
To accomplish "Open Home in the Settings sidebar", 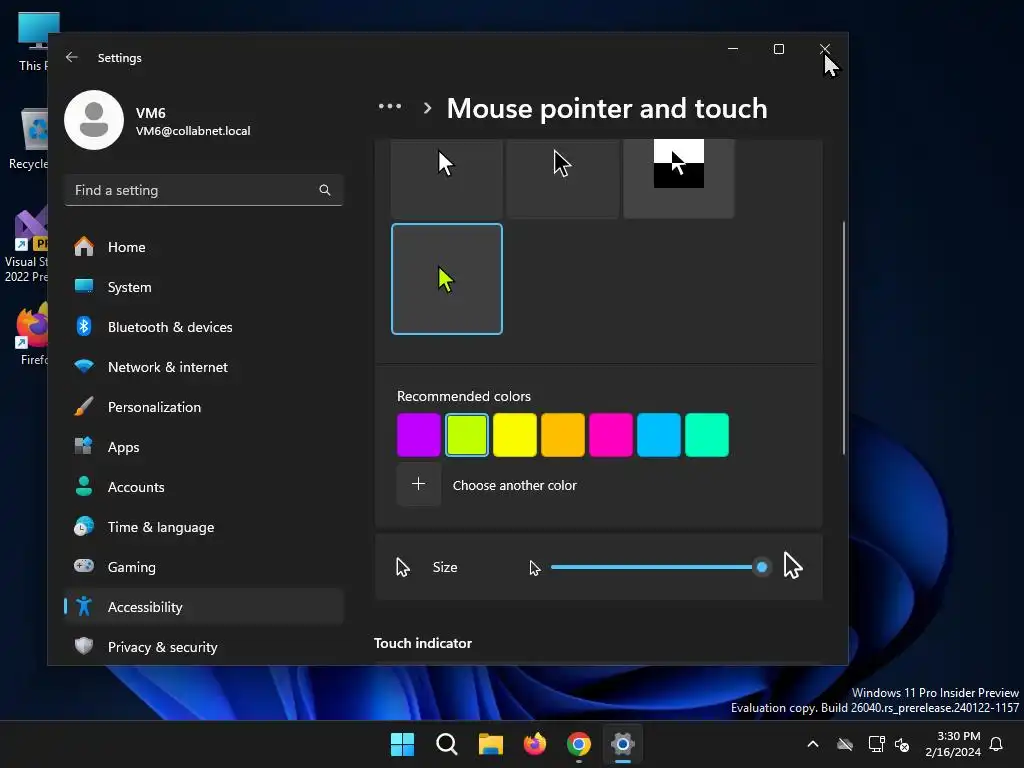I will (203, 247).
